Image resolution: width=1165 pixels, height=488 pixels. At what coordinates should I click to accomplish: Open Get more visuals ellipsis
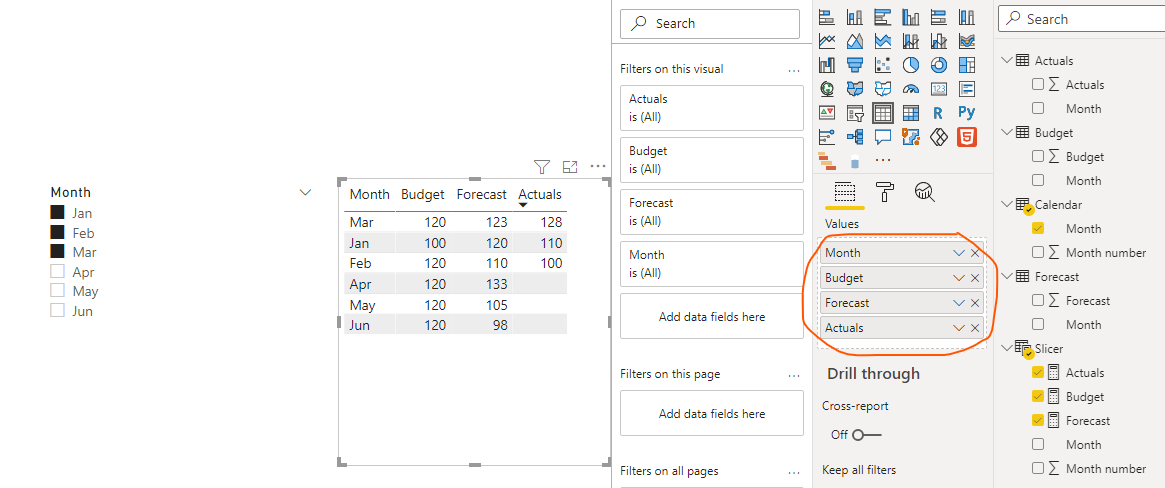tap(883, 160)
